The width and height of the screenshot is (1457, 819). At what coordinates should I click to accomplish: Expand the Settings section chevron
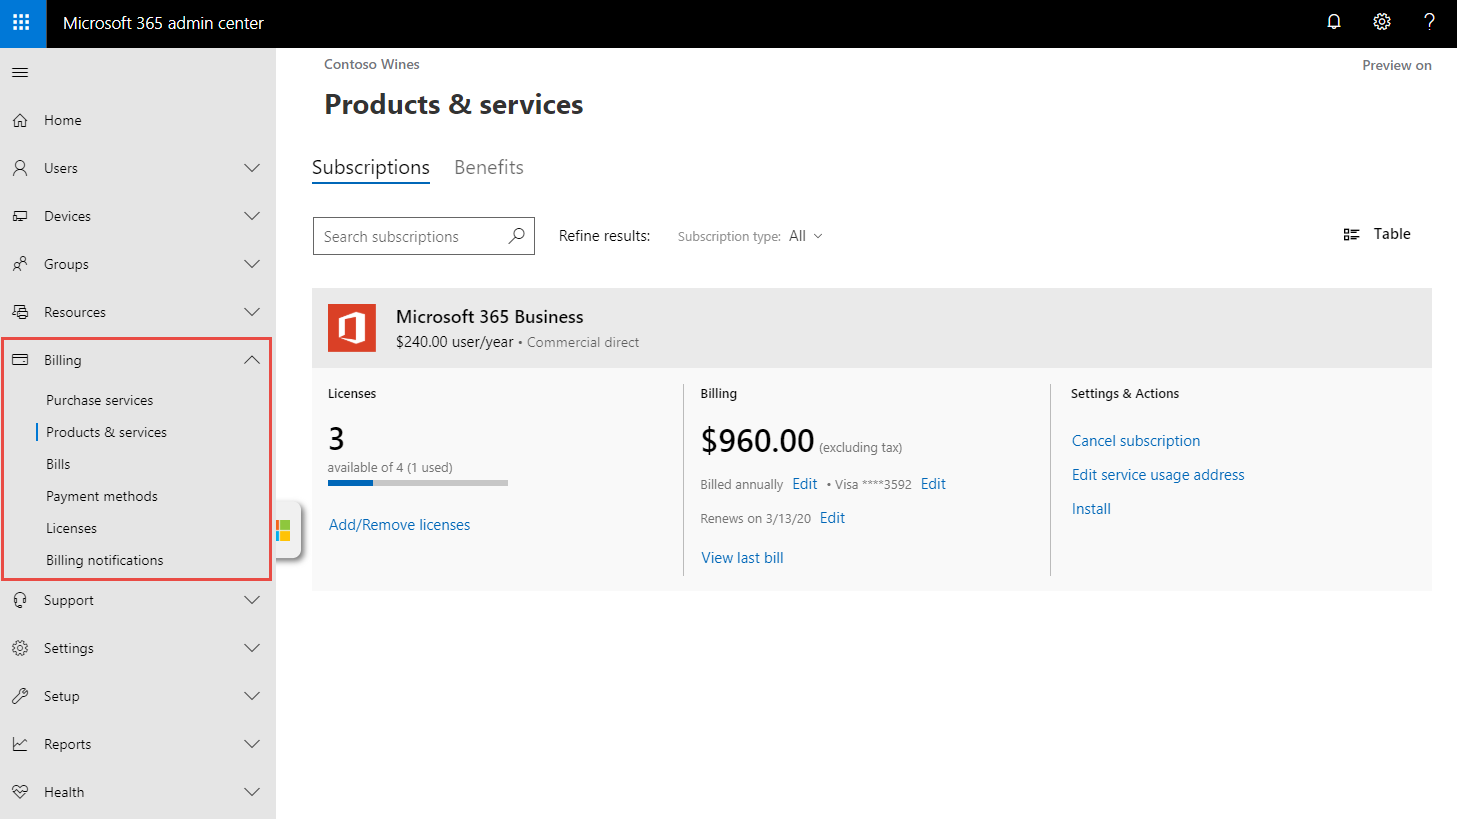click(x=252, y=648)
